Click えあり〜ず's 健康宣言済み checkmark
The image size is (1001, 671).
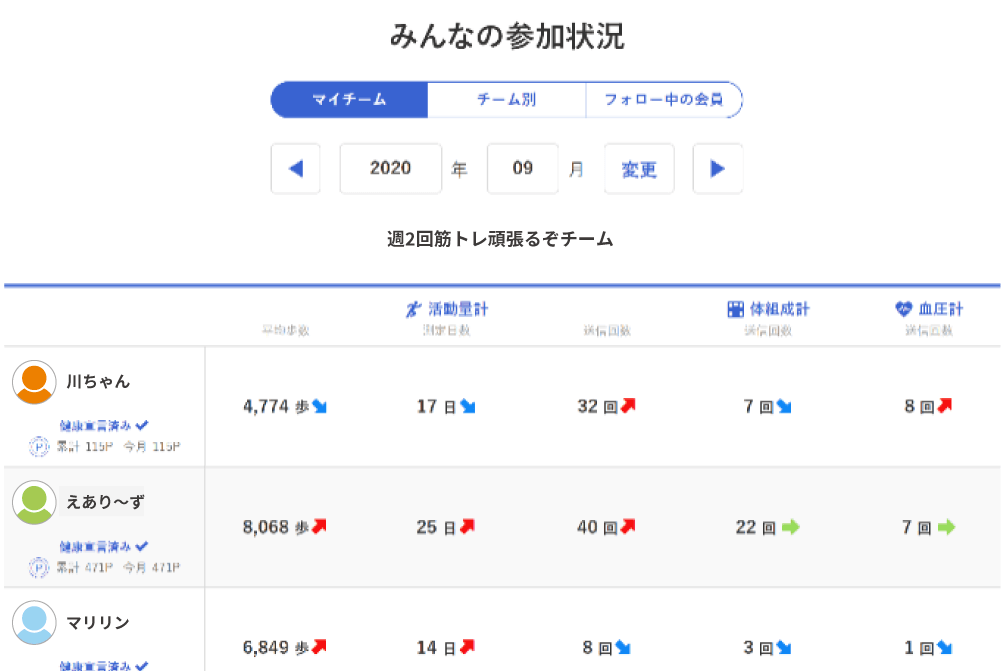pos(142,546)
